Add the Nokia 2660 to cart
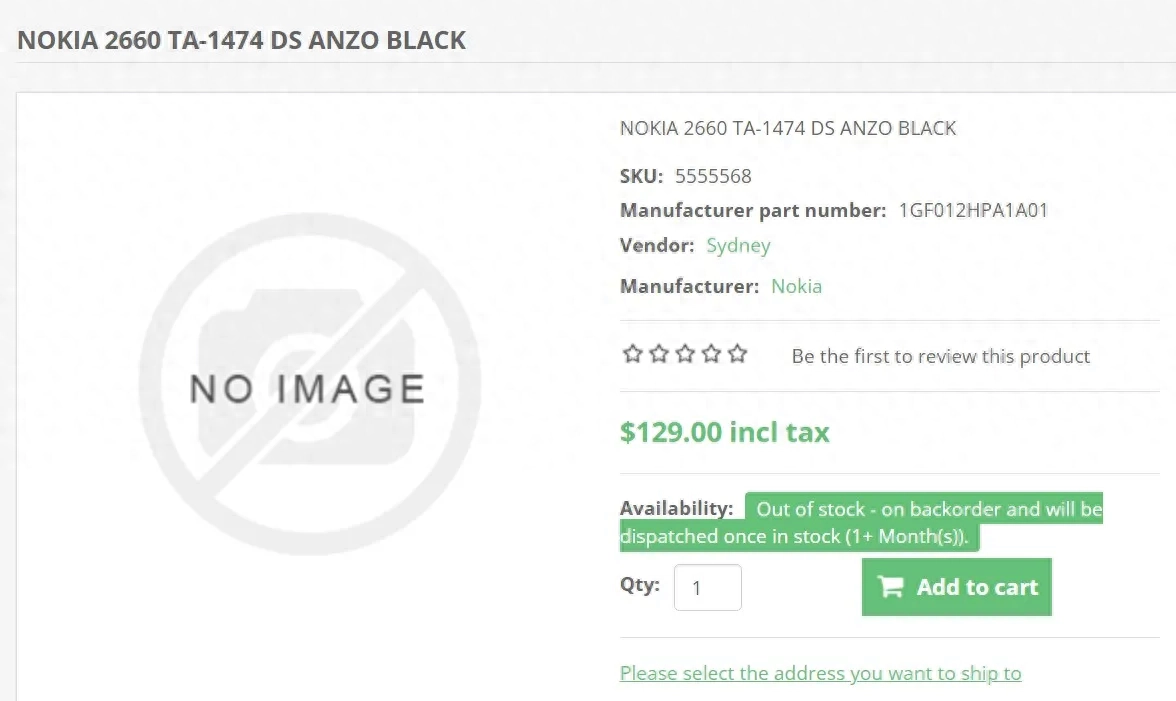 click(956, 587)
